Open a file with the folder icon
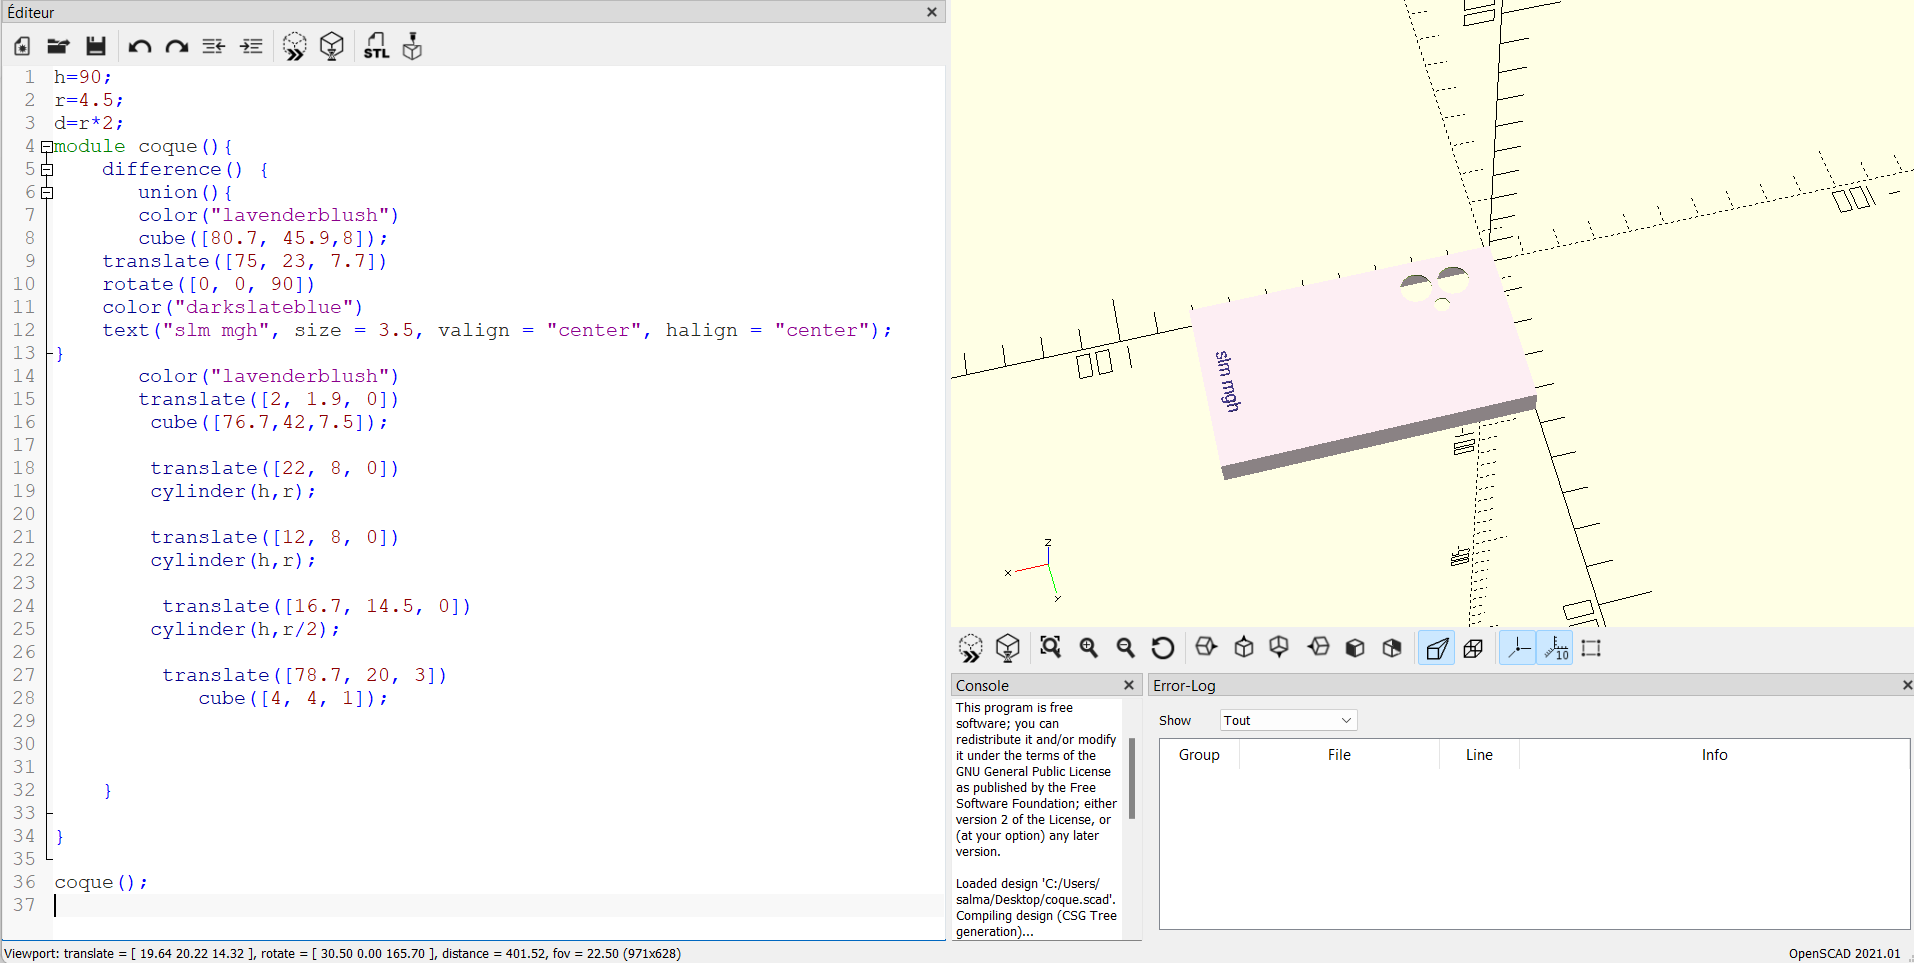 [58, 46]
